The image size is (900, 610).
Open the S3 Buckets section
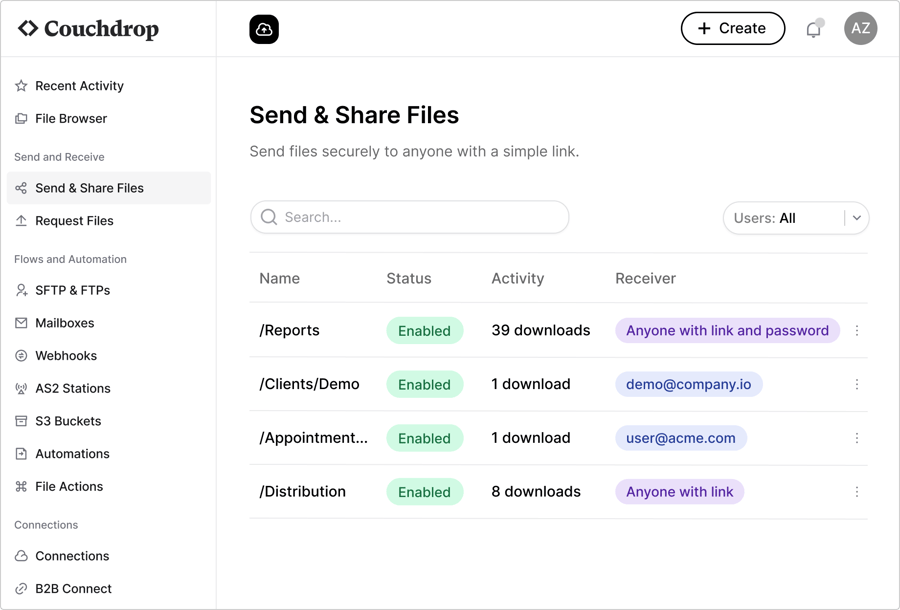tap(22, 421)
